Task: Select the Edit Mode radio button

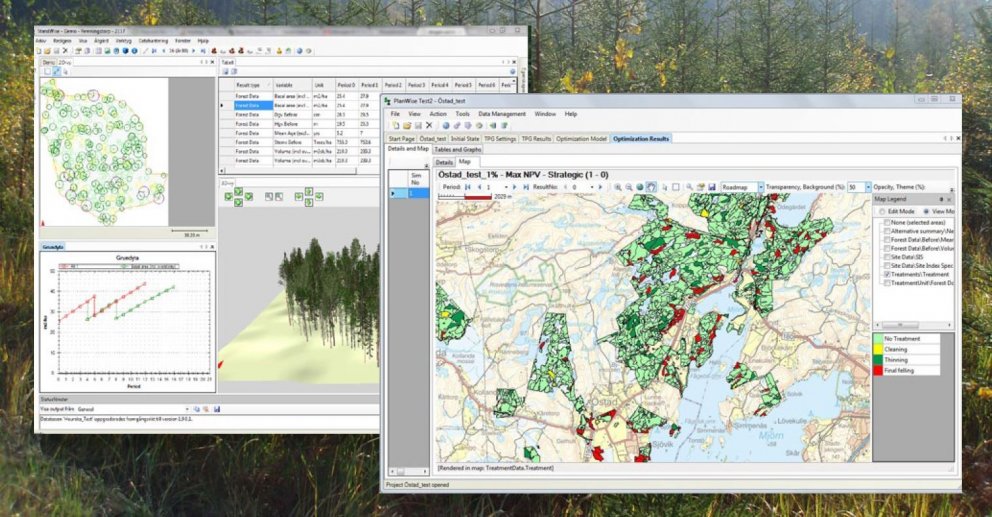Action: click(883, 211)
